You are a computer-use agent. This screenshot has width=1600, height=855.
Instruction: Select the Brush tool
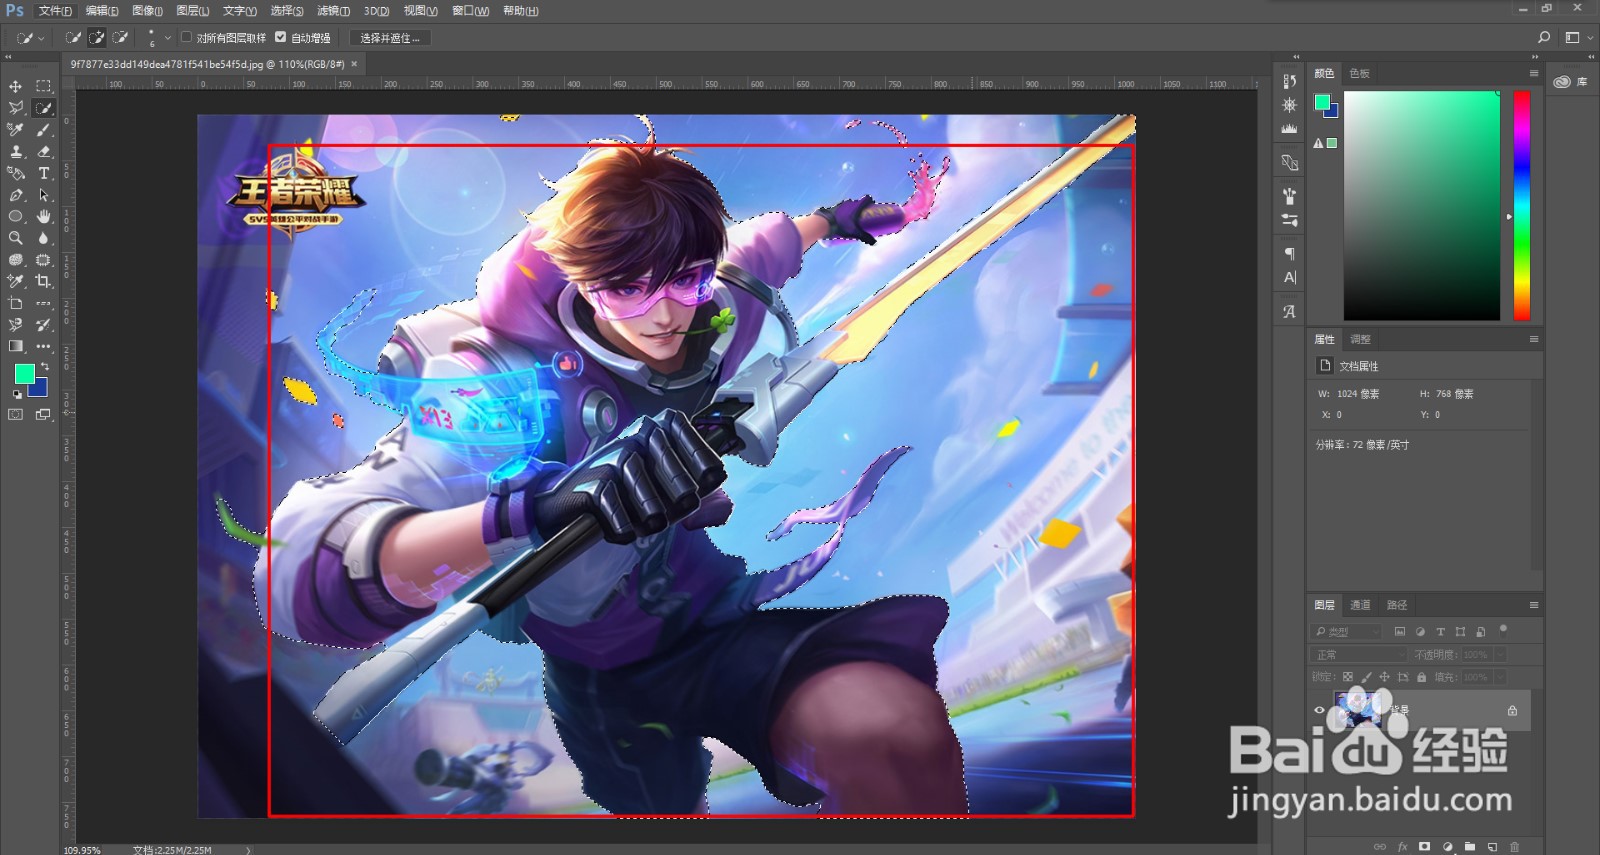[x=44, y=130]
